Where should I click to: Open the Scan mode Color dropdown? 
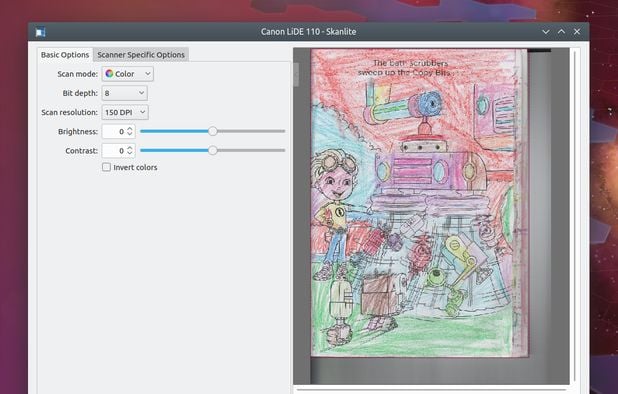128,74
